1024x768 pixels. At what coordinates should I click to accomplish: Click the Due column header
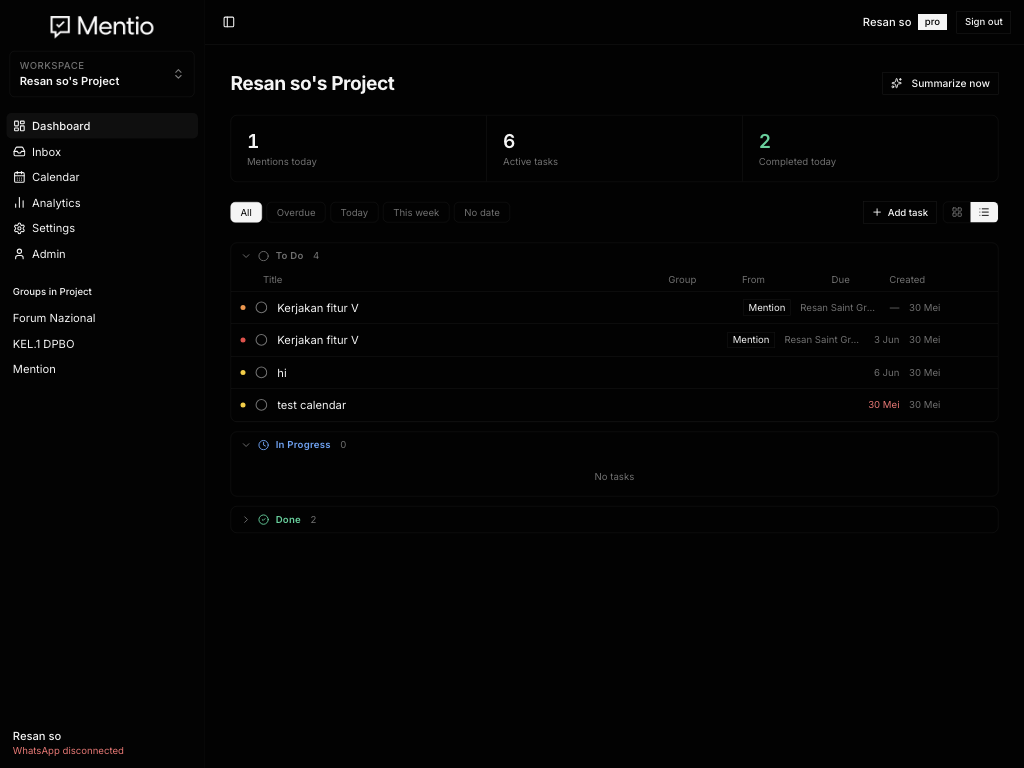point(840,280)
